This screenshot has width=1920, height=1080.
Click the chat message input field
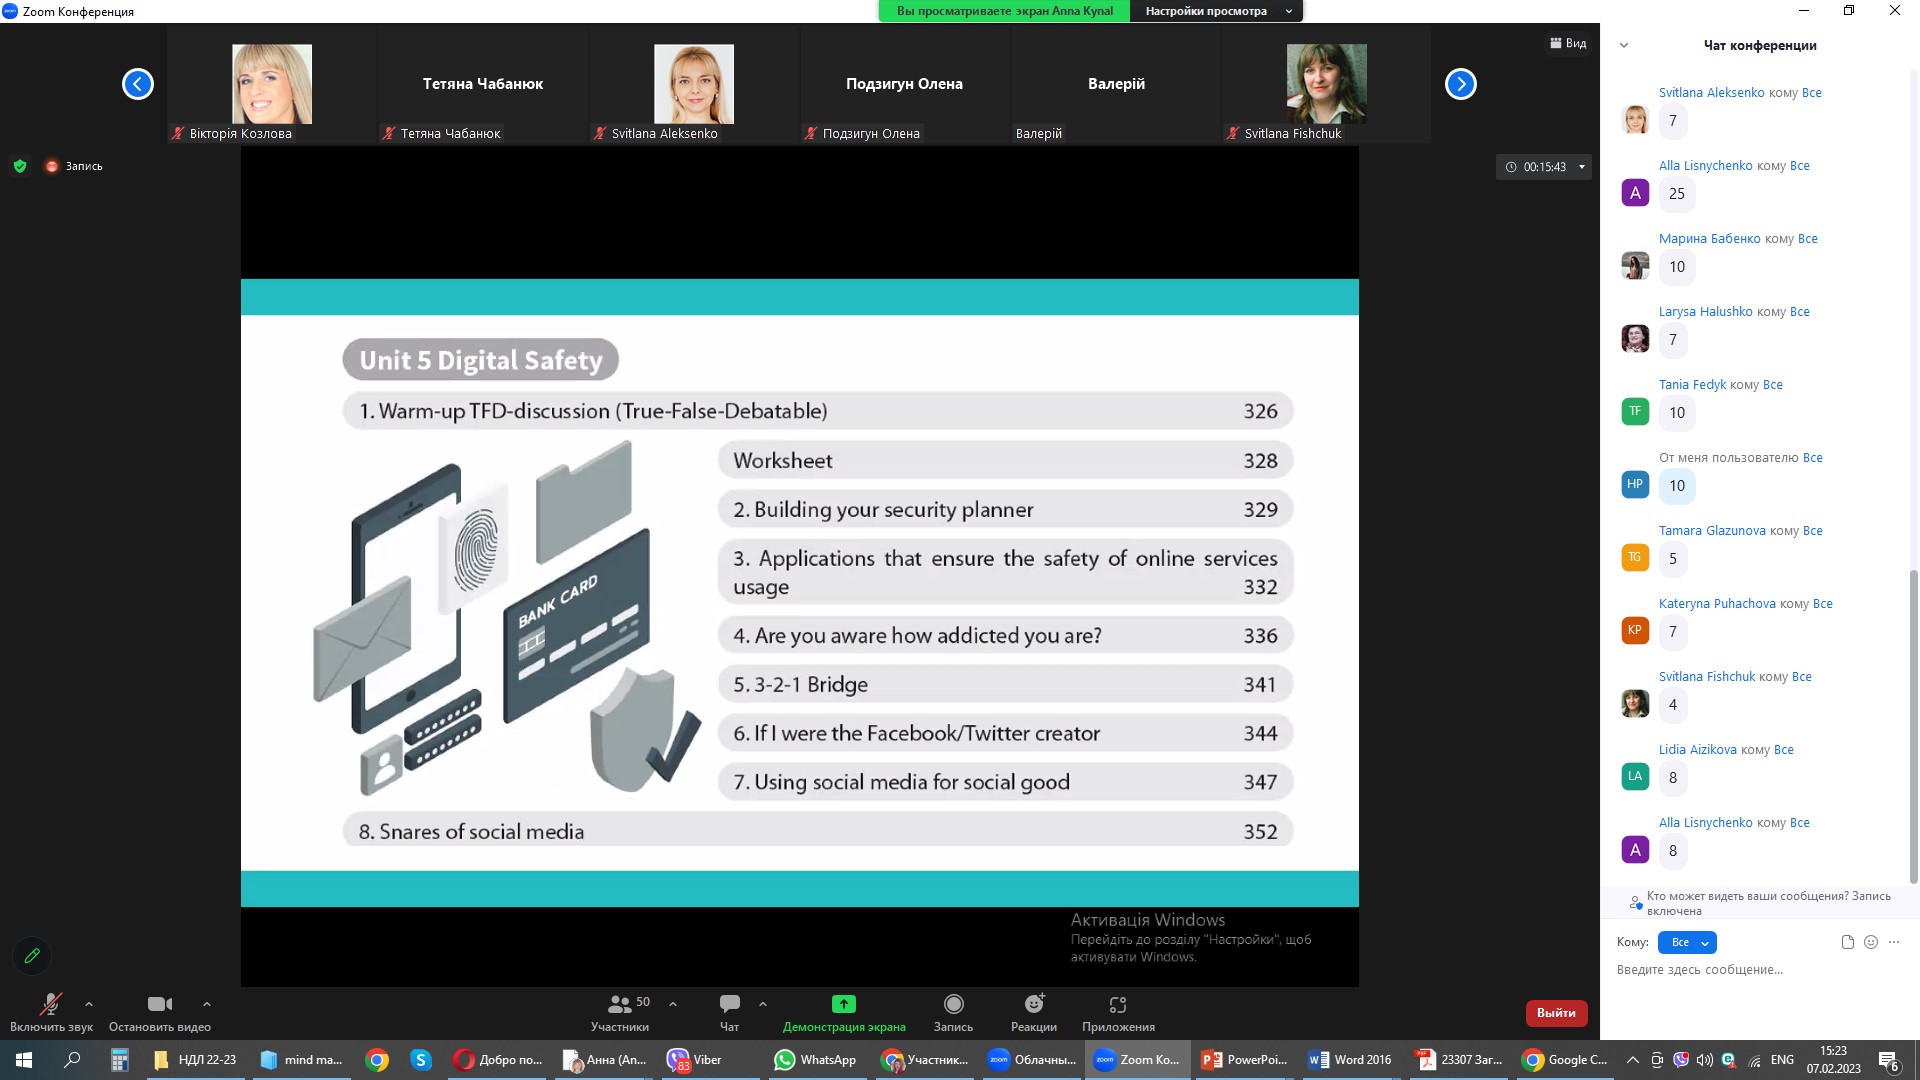[1750, 970]
